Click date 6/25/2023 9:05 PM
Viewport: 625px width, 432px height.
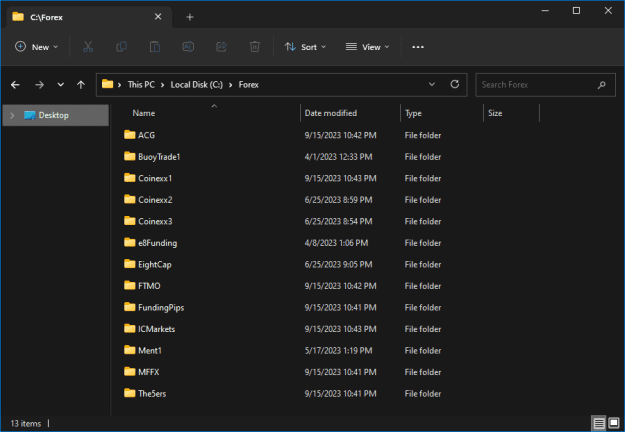(x=338, y=264)
